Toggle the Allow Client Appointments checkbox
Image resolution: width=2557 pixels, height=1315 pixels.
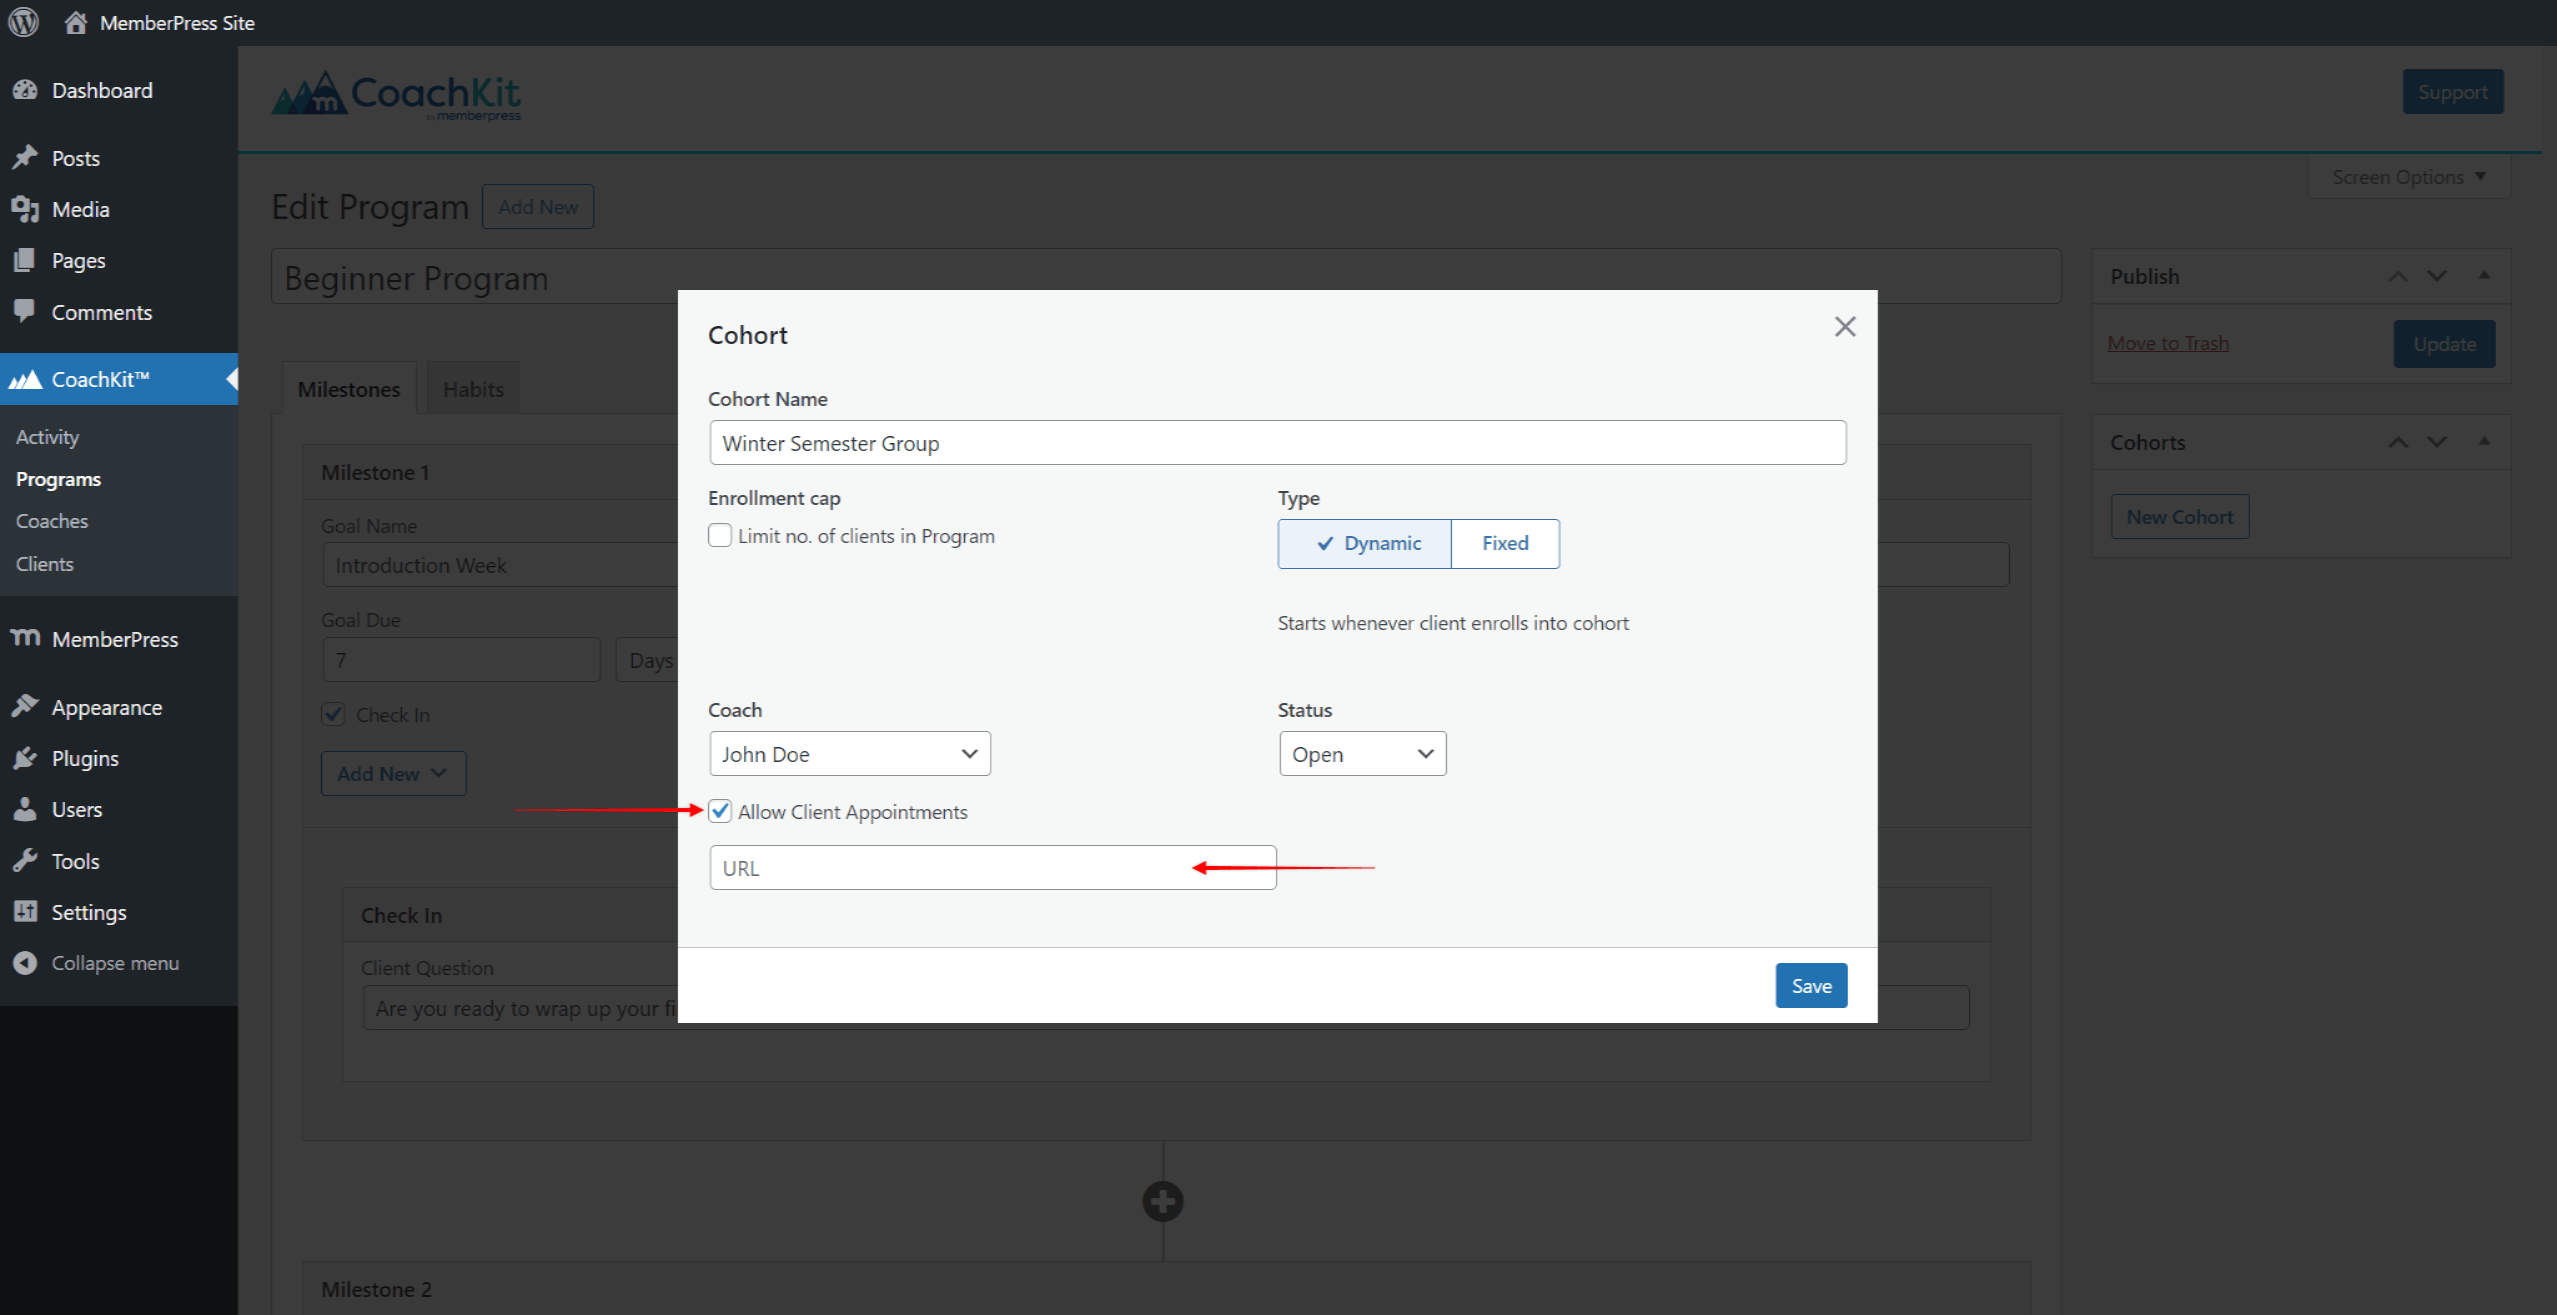(718, 812)
